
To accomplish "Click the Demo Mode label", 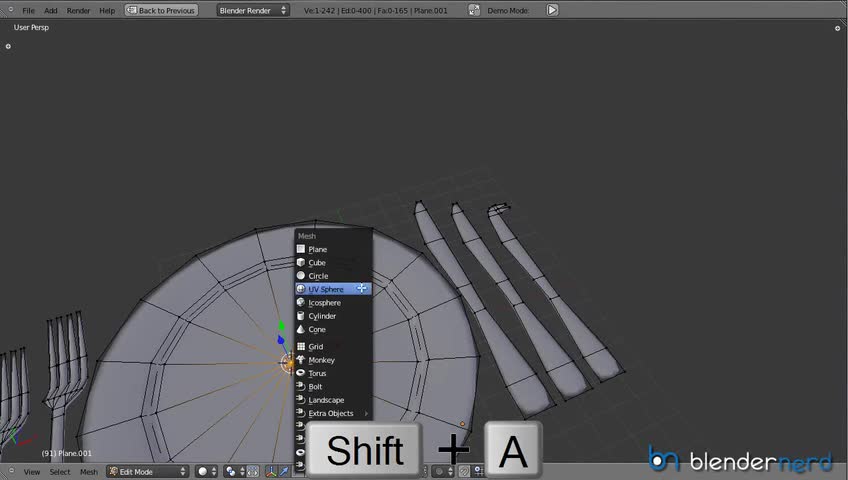I will point(508,10).
